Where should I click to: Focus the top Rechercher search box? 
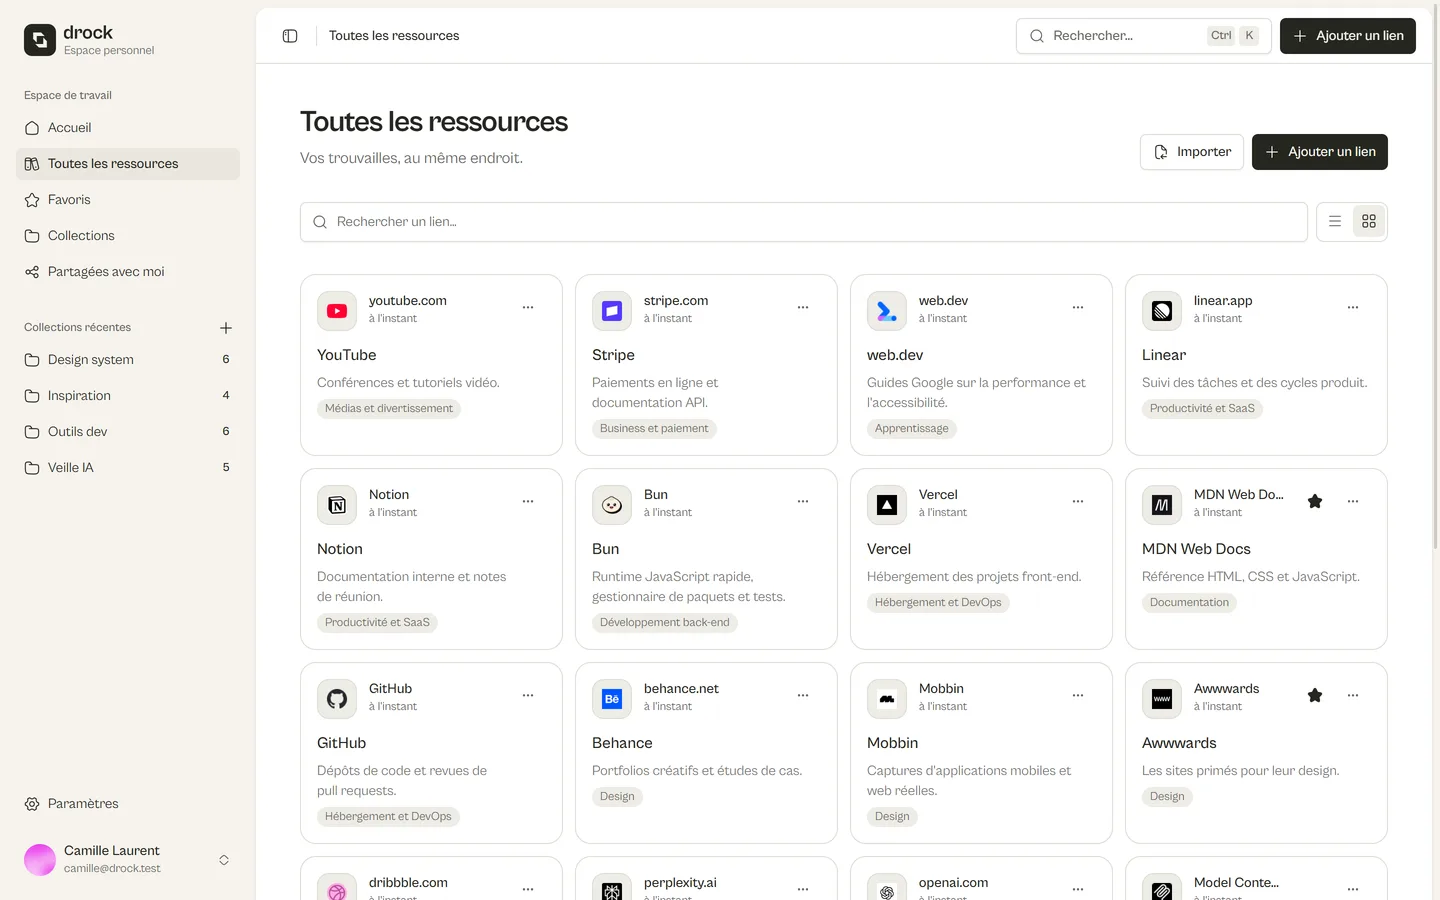(1144, 36)
